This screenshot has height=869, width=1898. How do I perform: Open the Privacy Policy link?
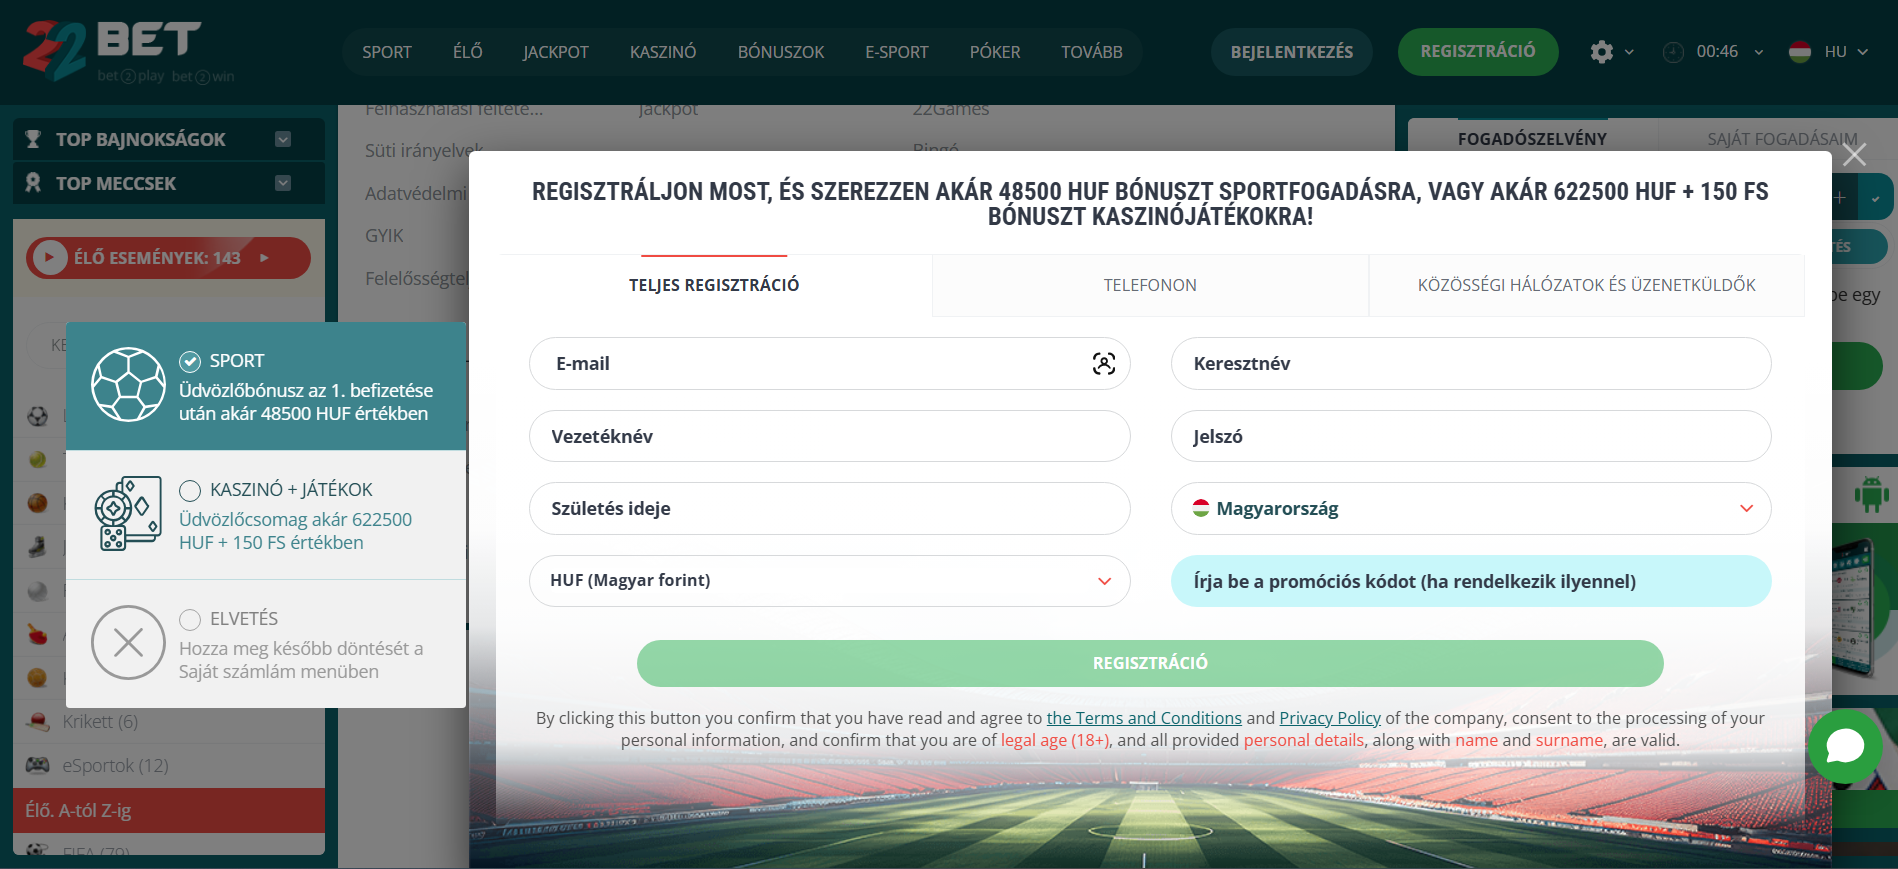(x=1330, y=718)
